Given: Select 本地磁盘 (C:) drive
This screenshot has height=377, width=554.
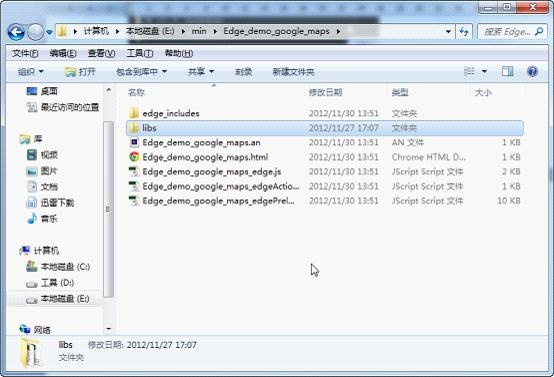Looking at the screenshot, I should (65, 267).
